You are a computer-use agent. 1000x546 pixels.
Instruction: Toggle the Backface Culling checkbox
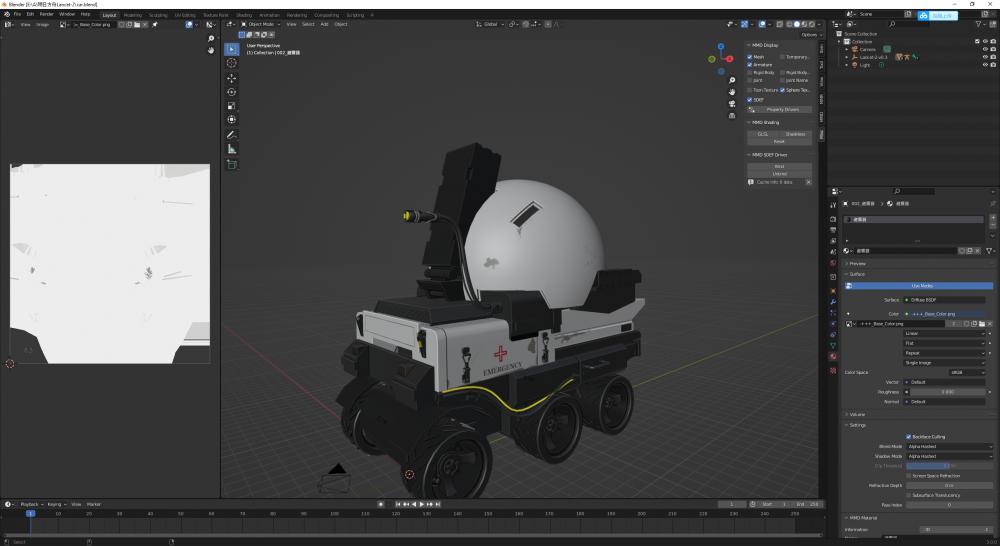tap(909, 437)
